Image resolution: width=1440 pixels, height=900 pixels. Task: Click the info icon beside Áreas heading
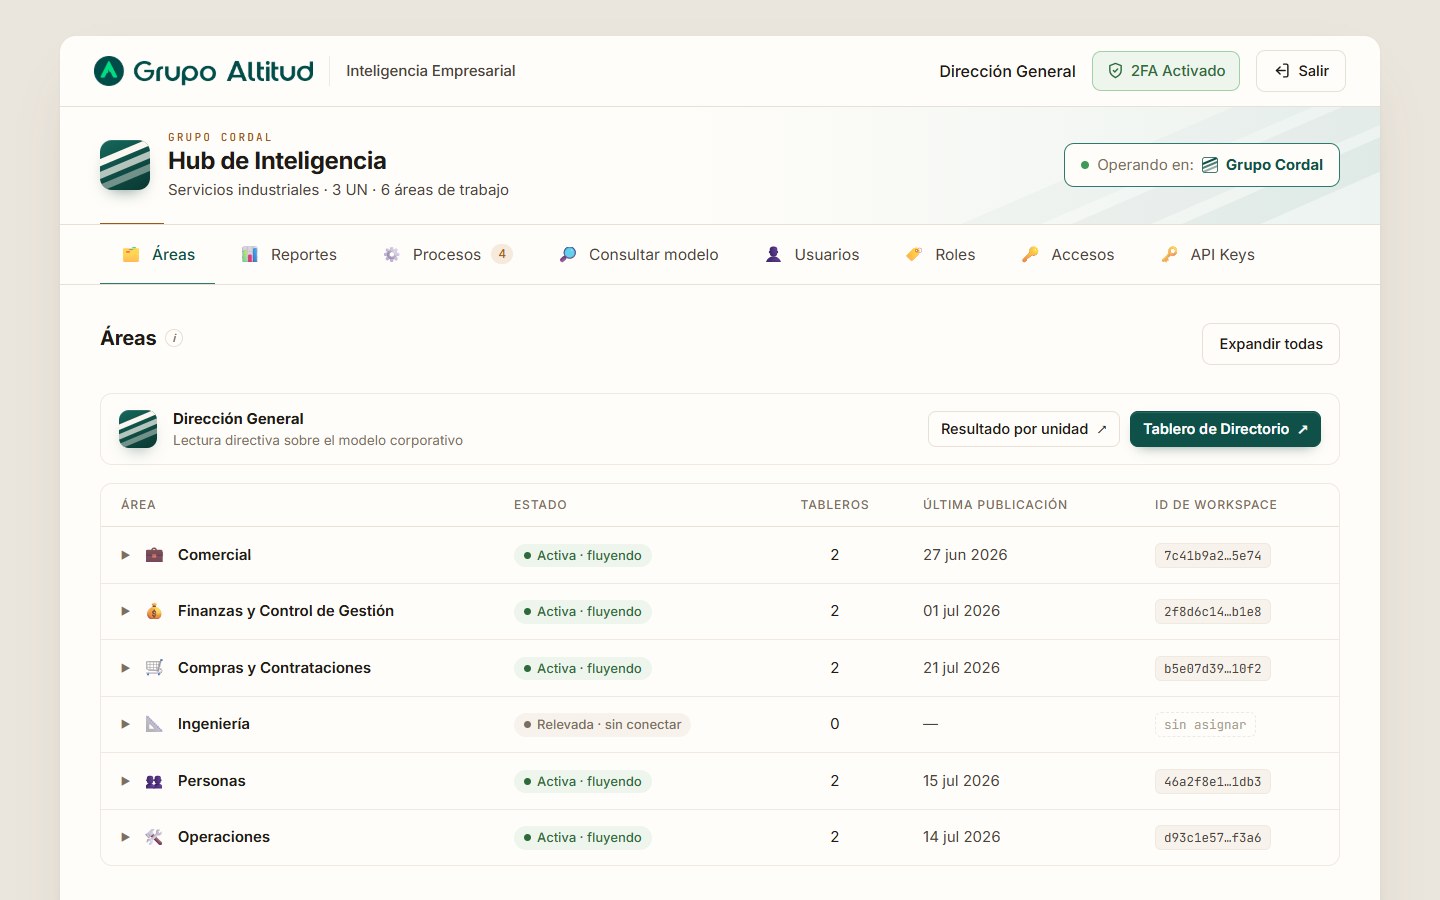(x=174, y=338)
